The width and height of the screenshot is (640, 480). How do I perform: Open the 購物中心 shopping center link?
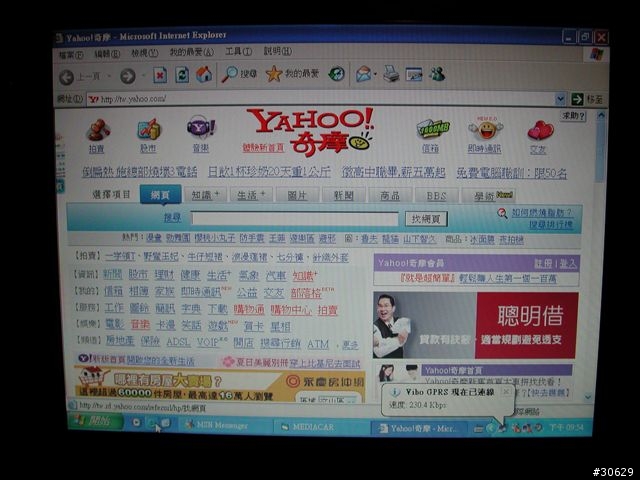click(x=291, y=310)
